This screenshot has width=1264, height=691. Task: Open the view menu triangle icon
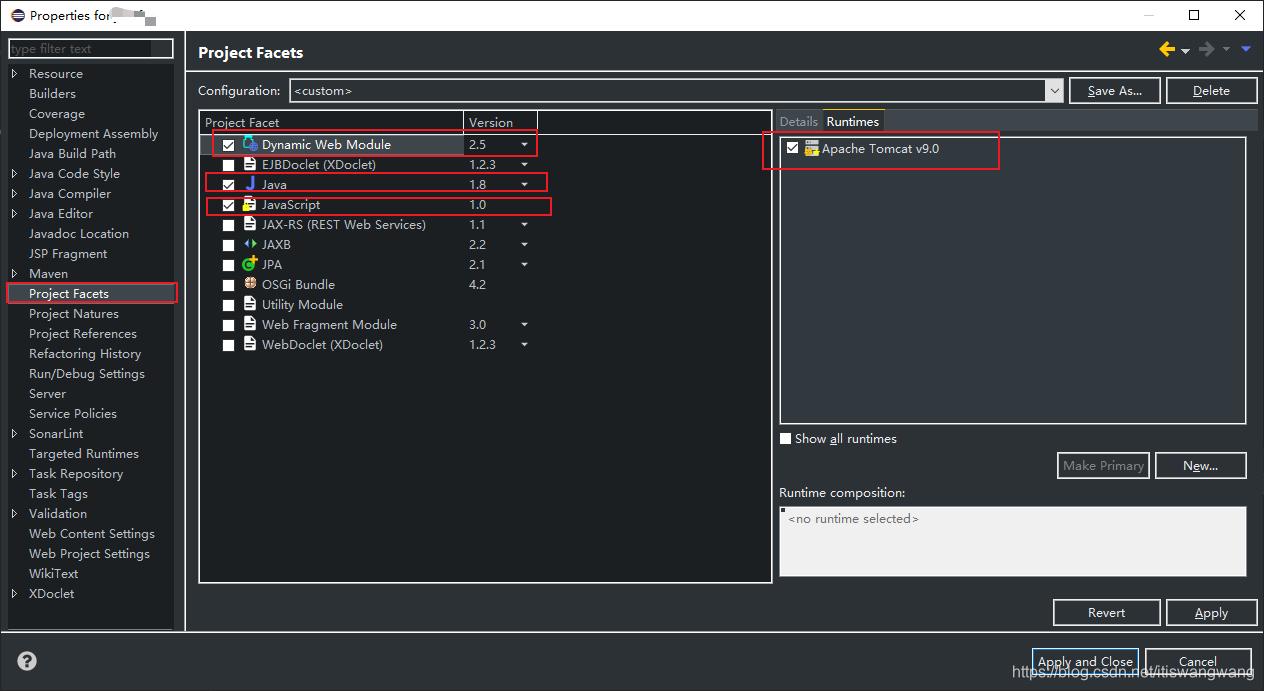(1246, 49)
